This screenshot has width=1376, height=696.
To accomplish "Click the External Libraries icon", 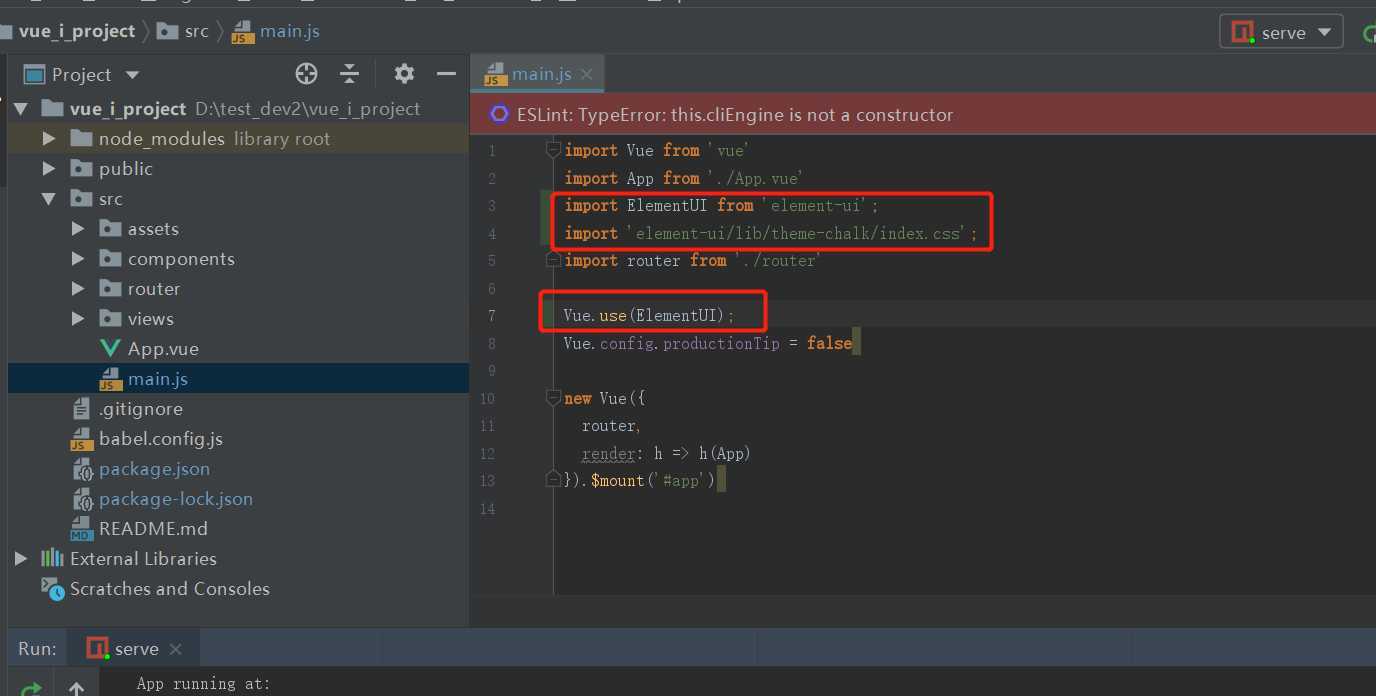I will pyautogui.click(x=52, y=558).
